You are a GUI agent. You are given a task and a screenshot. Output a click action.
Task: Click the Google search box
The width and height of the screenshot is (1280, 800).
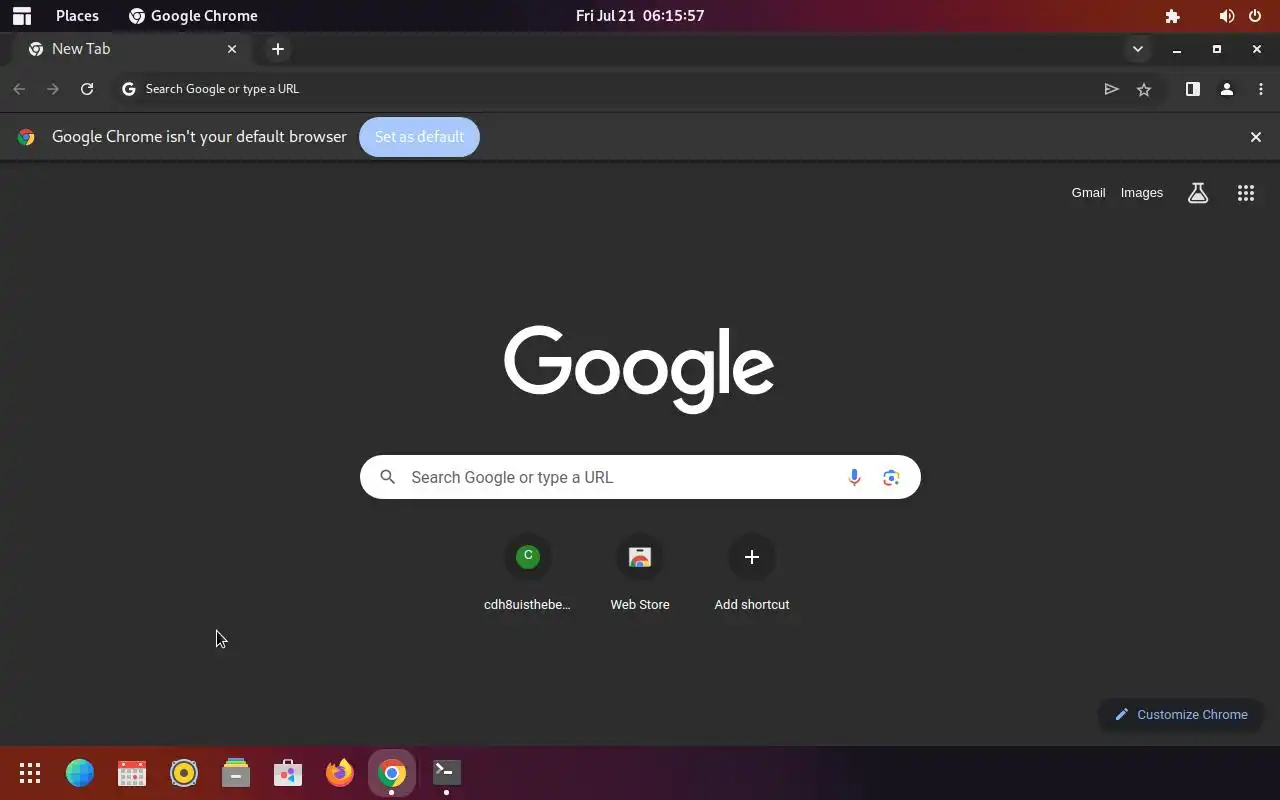(640, 477)
